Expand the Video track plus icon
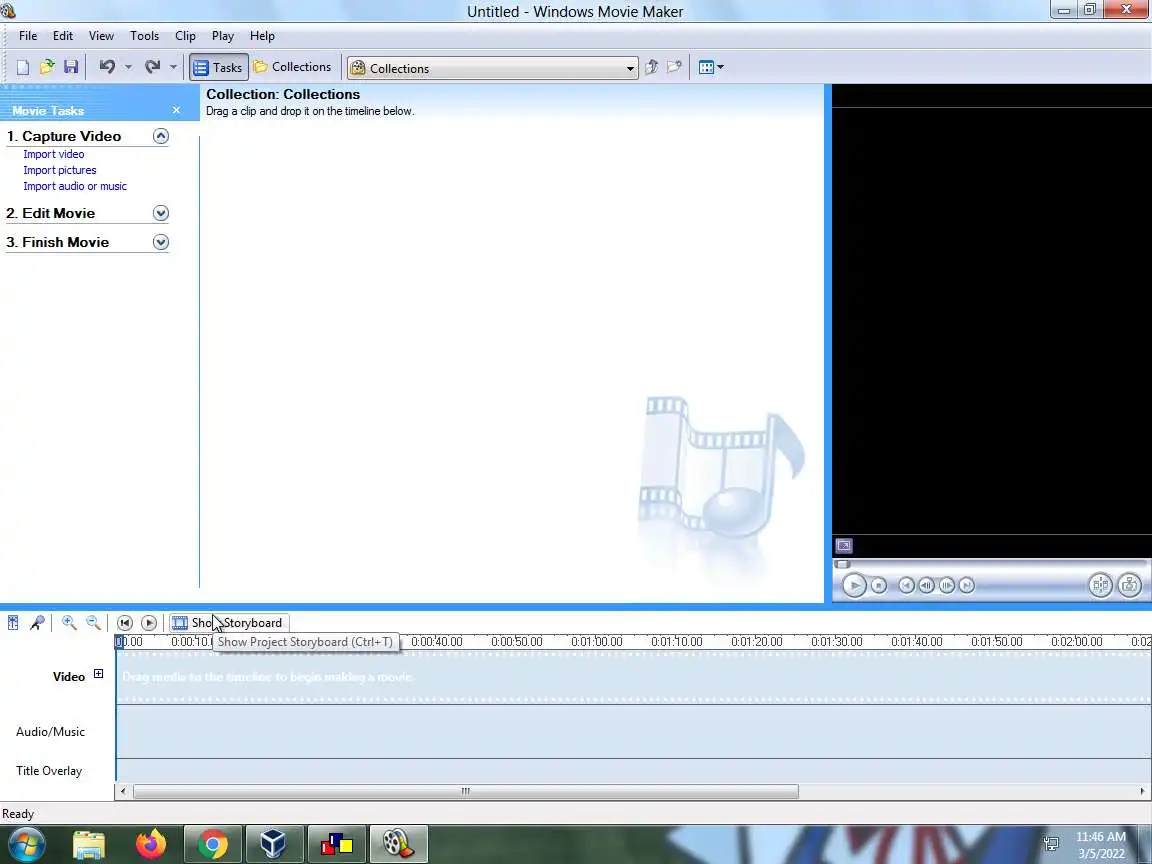1152x864 pixels. (98, 674)
